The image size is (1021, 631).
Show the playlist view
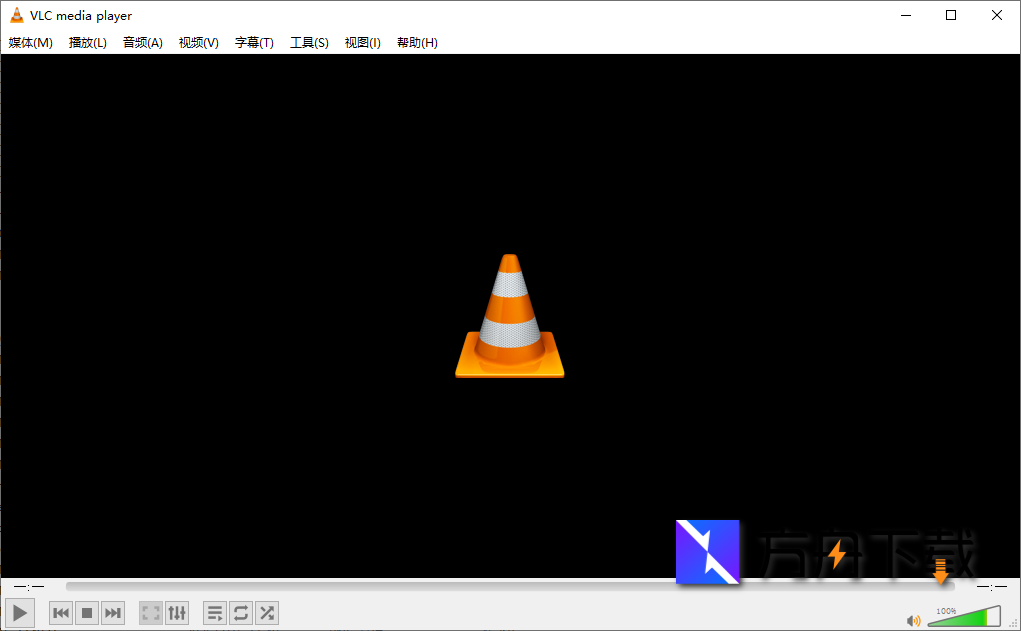click(x=214, y=612)
